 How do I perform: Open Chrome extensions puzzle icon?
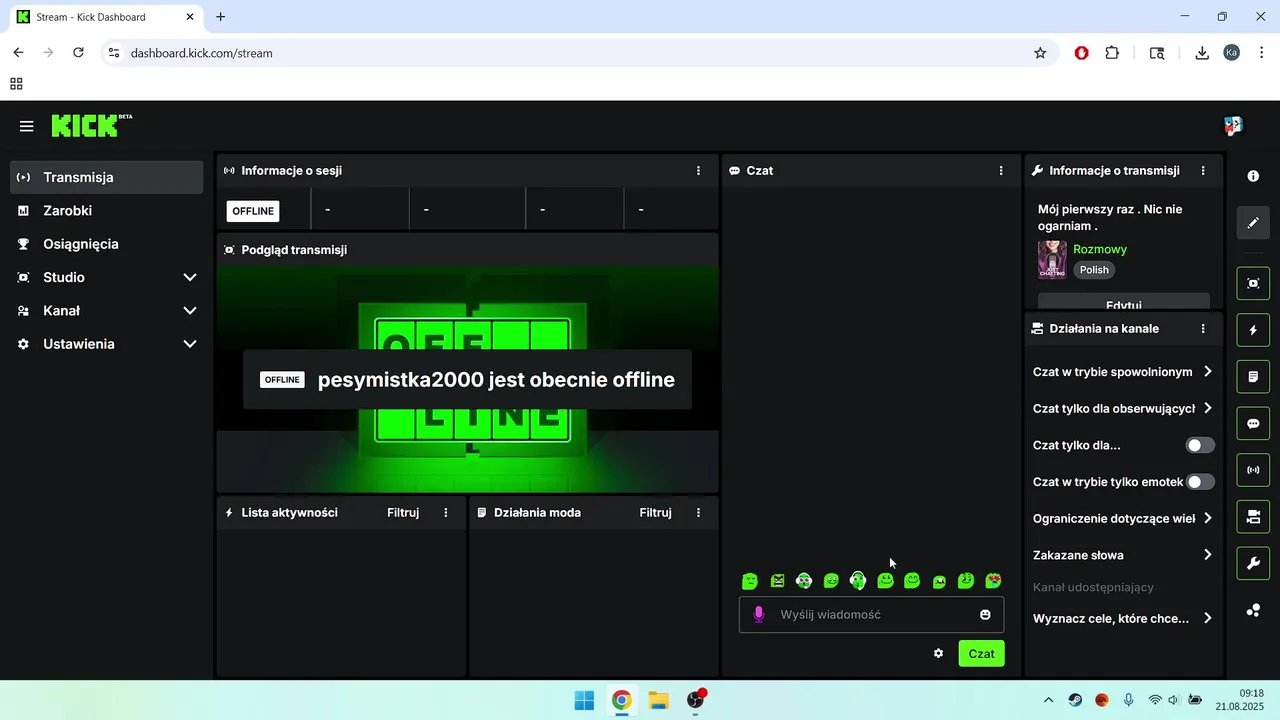[1112, 53]
